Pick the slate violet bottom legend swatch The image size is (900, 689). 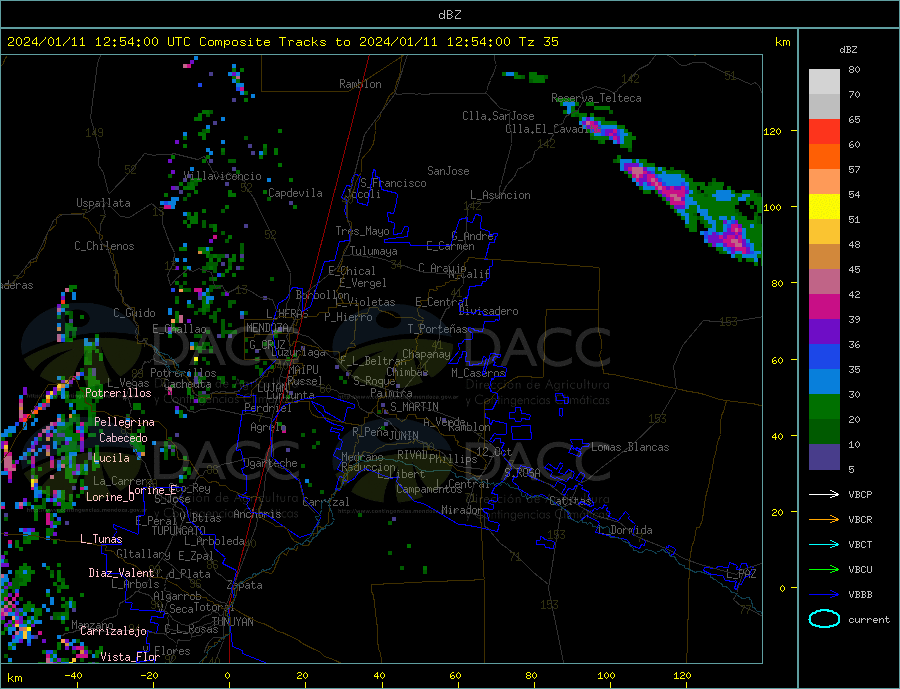pos(824,457)
